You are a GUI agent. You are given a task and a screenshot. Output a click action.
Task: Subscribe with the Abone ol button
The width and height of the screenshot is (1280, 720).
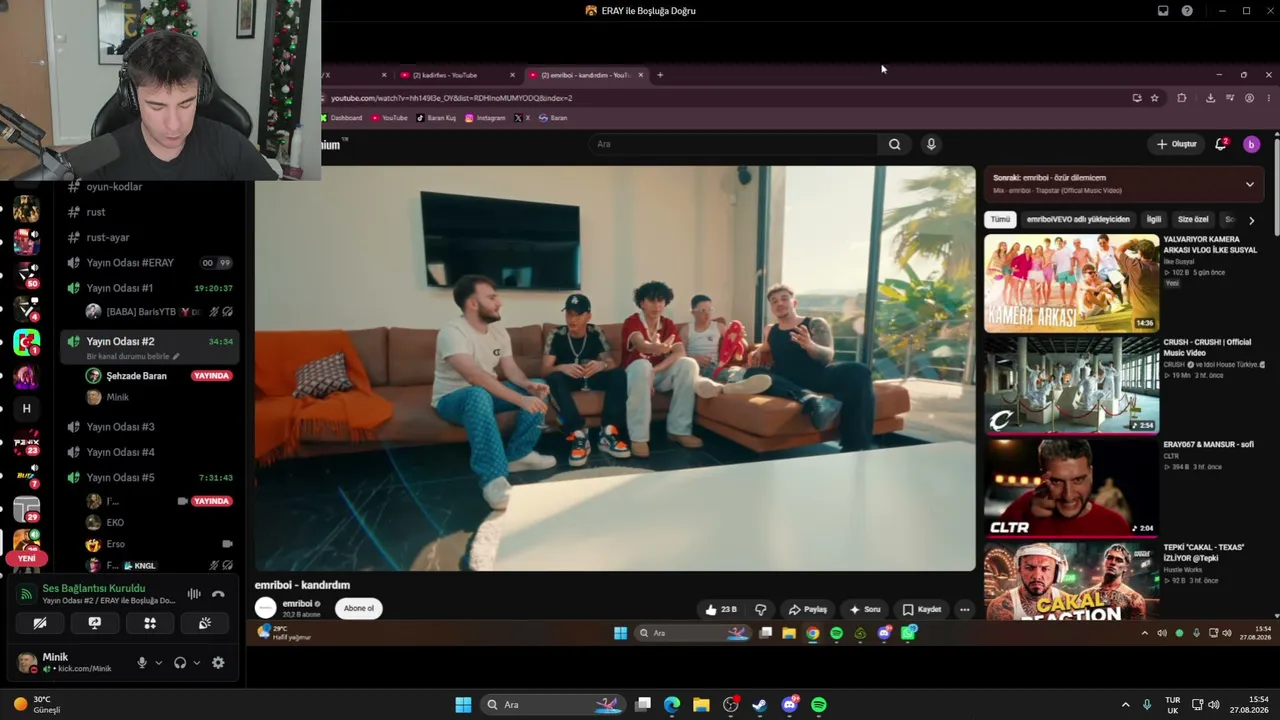point(359,608)
